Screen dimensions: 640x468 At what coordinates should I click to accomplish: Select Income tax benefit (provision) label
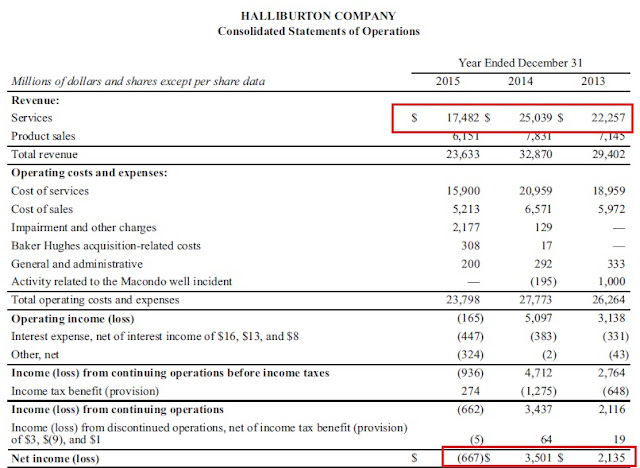pos(85,392)
